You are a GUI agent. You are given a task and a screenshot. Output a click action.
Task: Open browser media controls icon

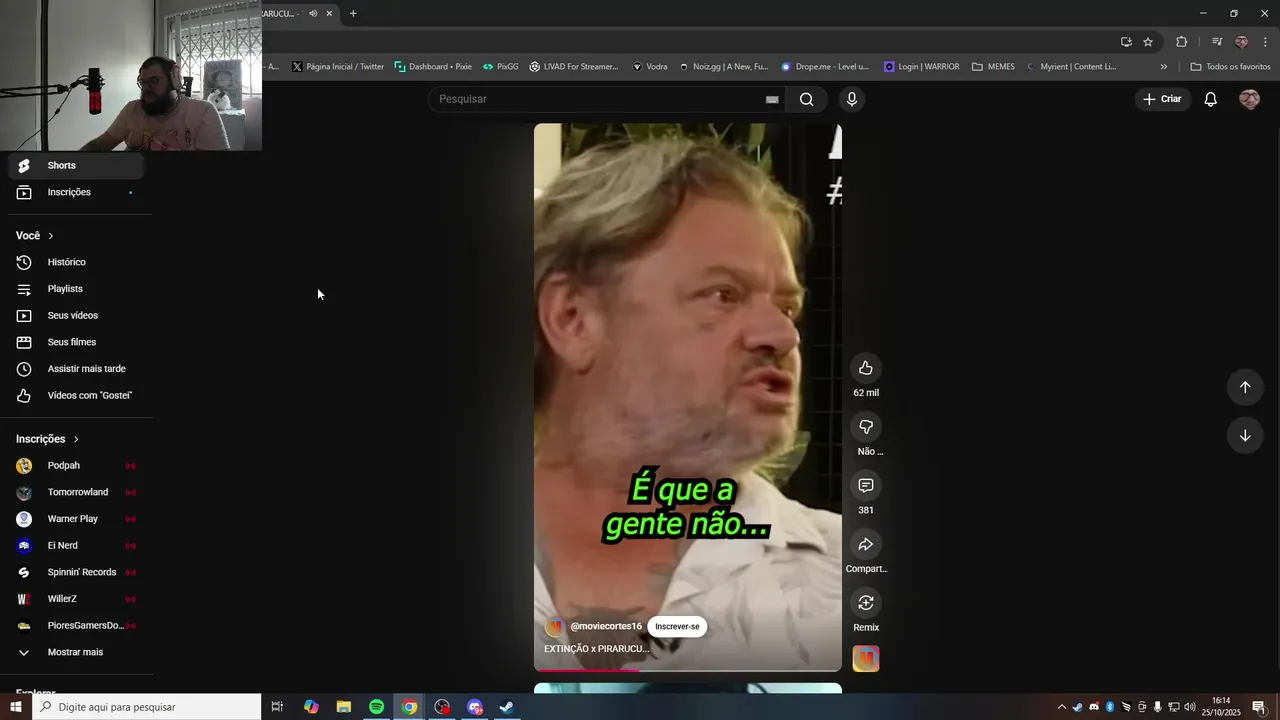(1216, 42)
